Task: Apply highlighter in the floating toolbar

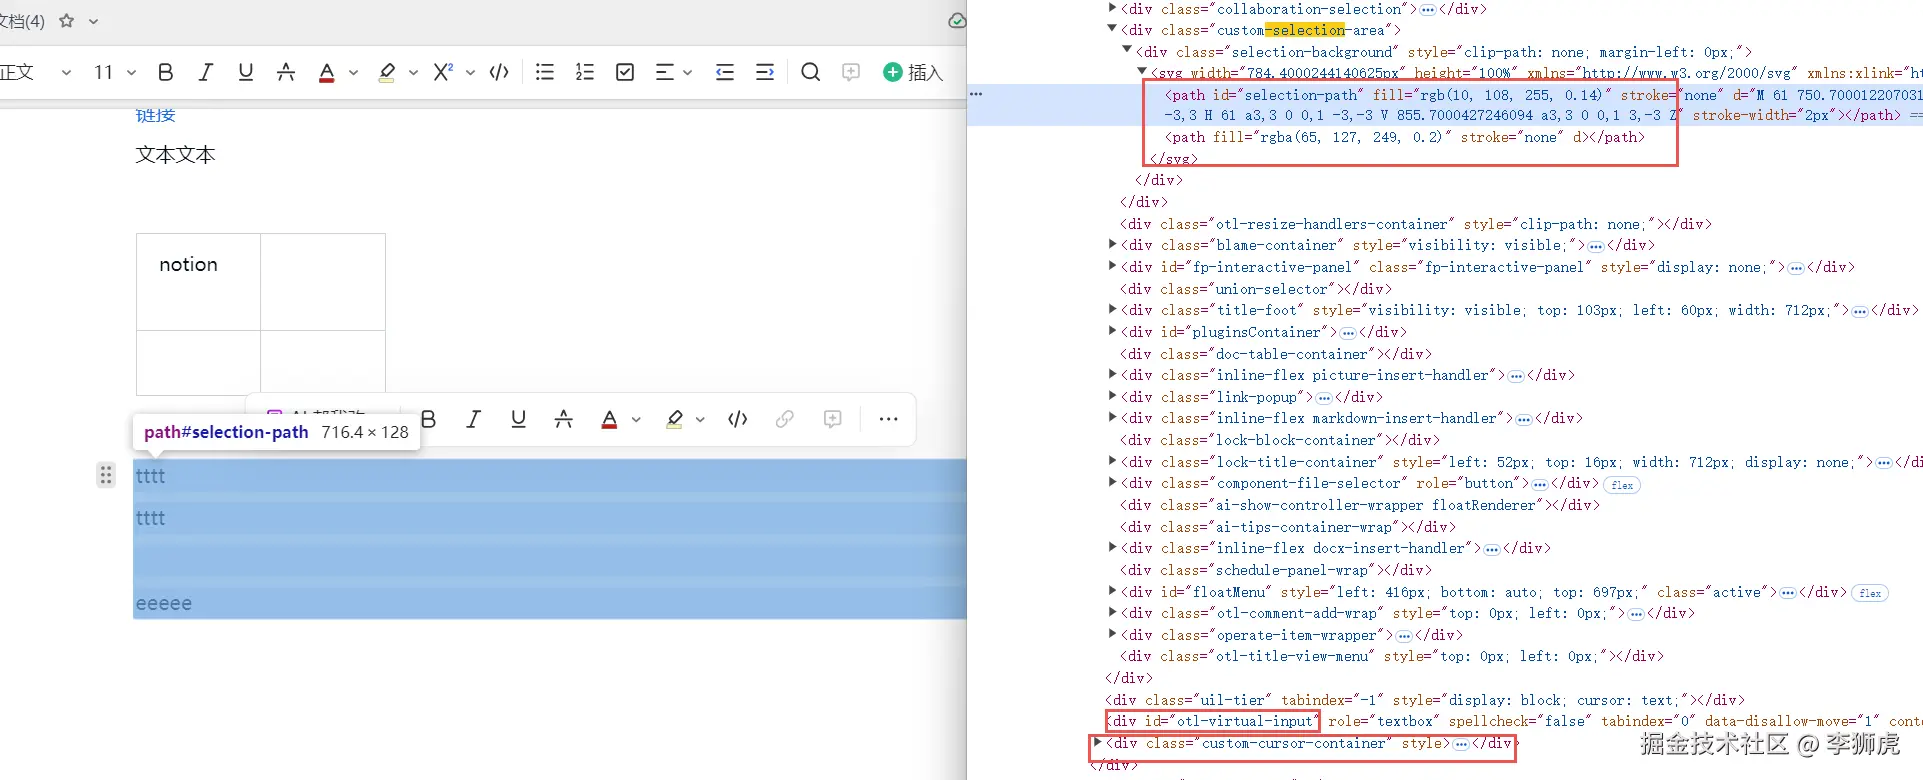Action: (675, 419)
